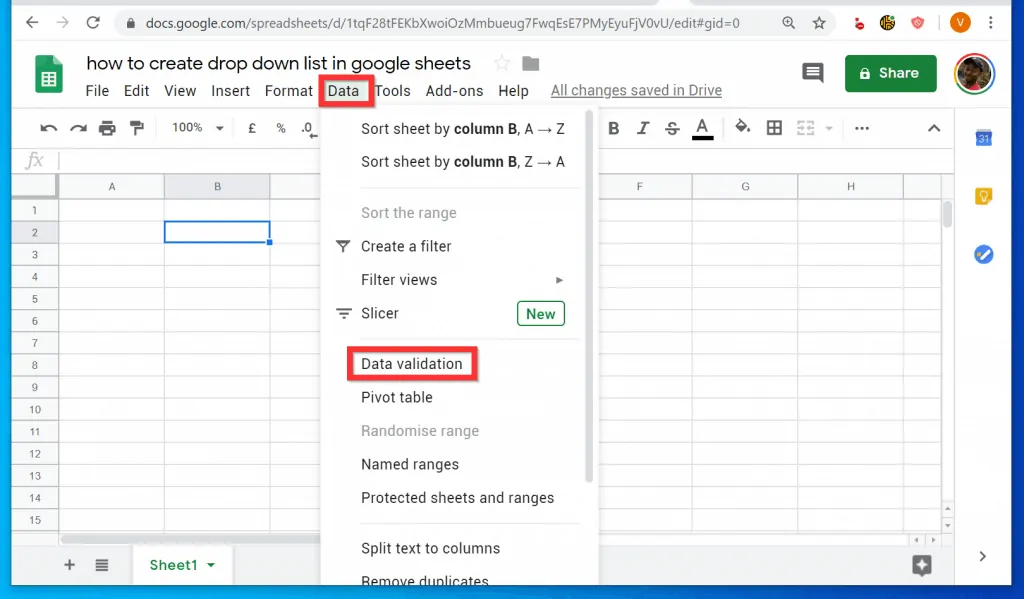1024x599 pixels.
Task: Open the Insert menu
Action: tap(230, 90)
